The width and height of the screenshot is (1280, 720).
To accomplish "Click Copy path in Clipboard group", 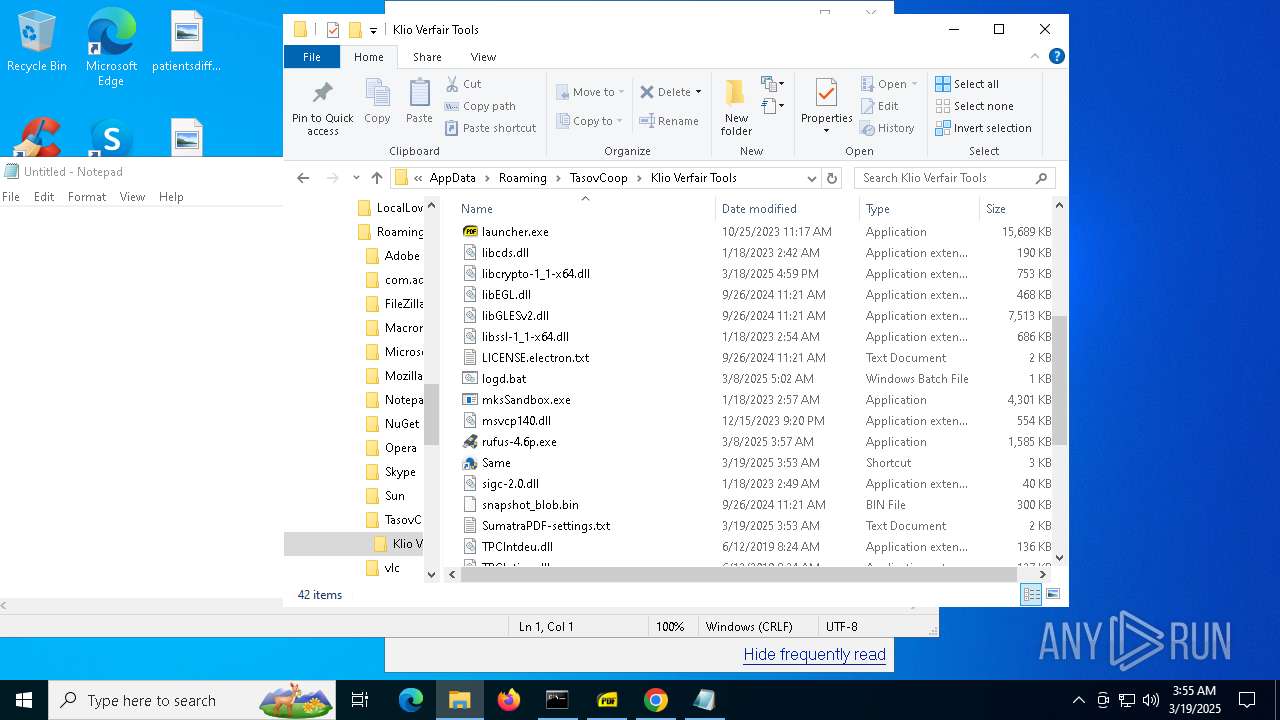I will tap(481, 106).
